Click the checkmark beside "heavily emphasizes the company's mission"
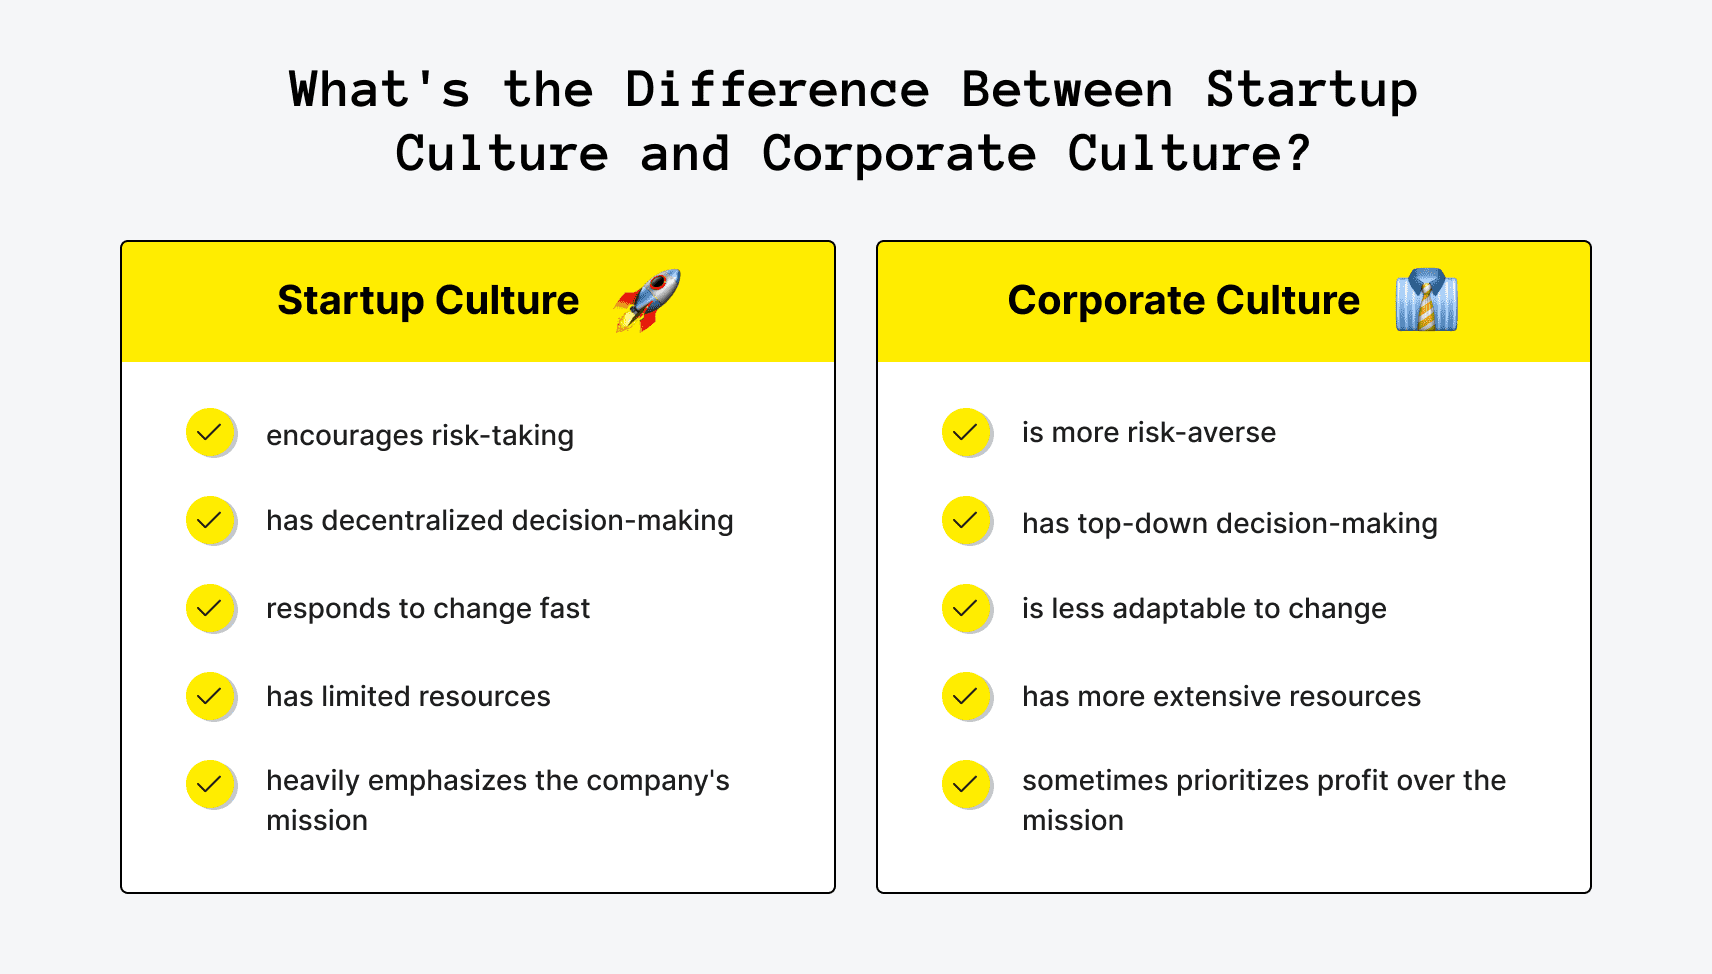 tap(210, 784)
